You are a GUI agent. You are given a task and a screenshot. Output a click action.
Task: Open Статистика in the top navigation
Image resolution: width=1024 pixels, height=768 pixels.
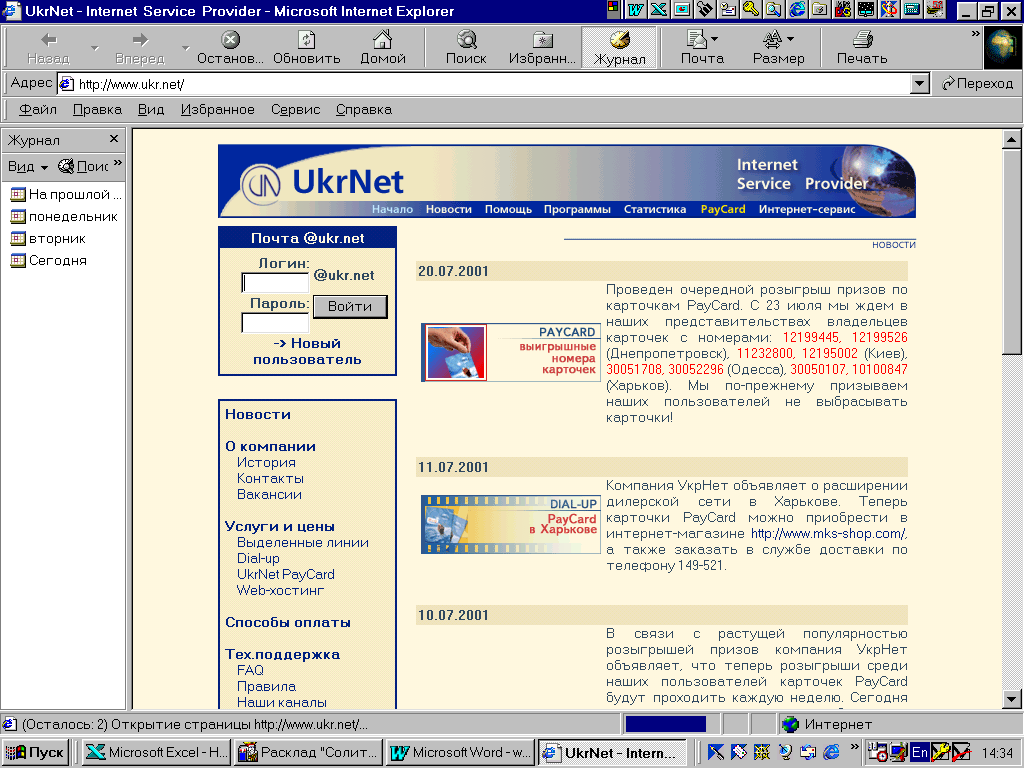pos(654,209)
